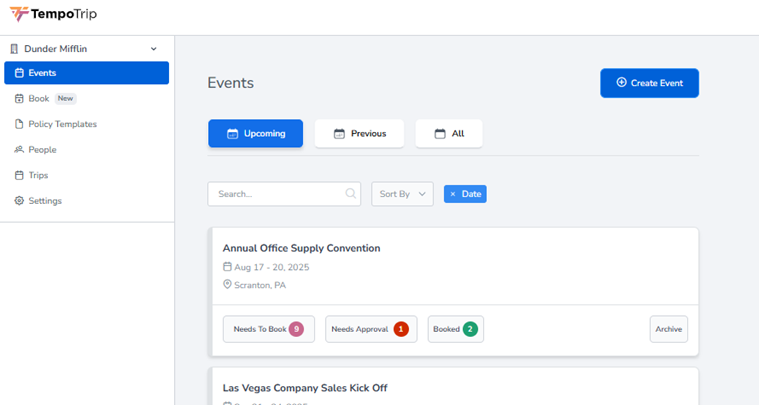
Task: Open Annual Office Supply Convention event
Action: click(x=301, y=248)
